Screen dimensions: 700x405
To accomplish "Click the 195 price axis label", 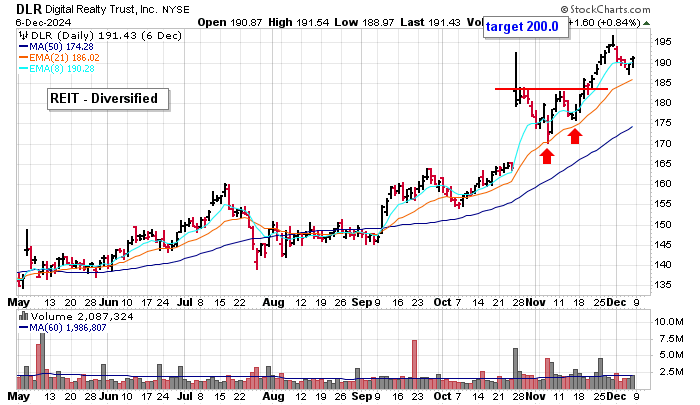I will (x=662, y=42).
